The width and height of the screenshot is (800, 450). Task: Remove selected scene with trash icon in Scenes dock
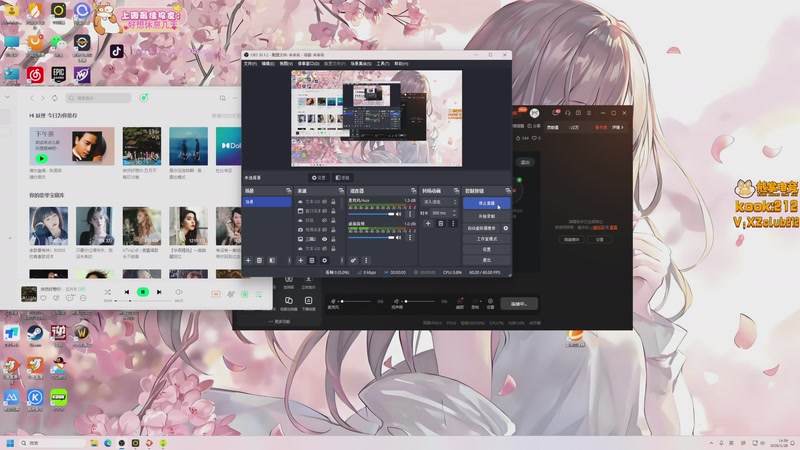(259, 260)
